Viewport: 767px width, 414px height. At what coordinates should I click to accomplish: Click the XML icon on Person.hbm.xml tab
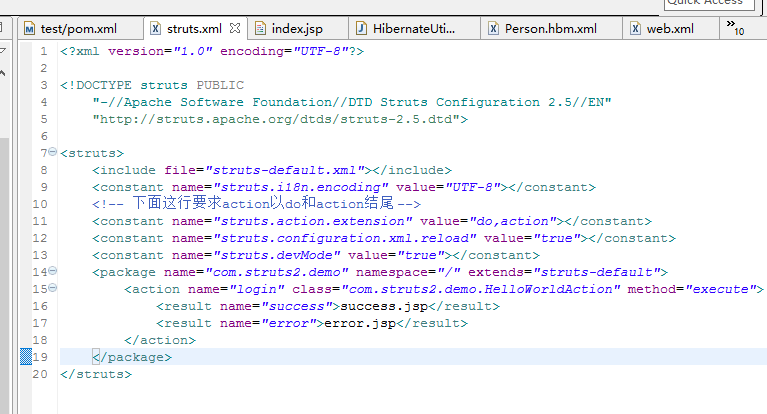[x=494, y=29]
